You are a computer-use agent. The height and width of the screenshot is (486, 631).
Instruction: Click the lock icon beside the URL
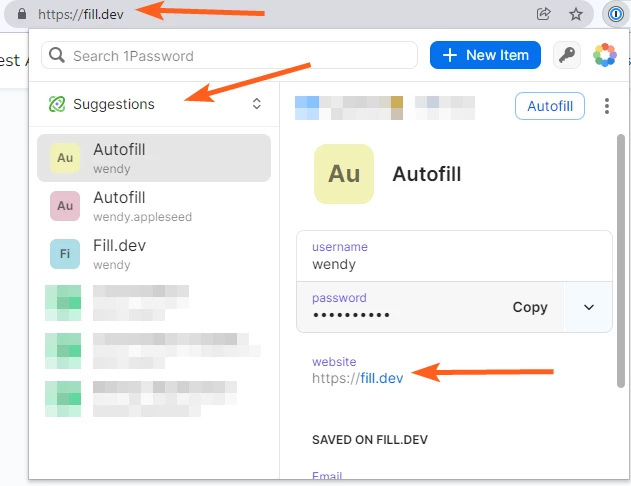(x=22, y=14)
